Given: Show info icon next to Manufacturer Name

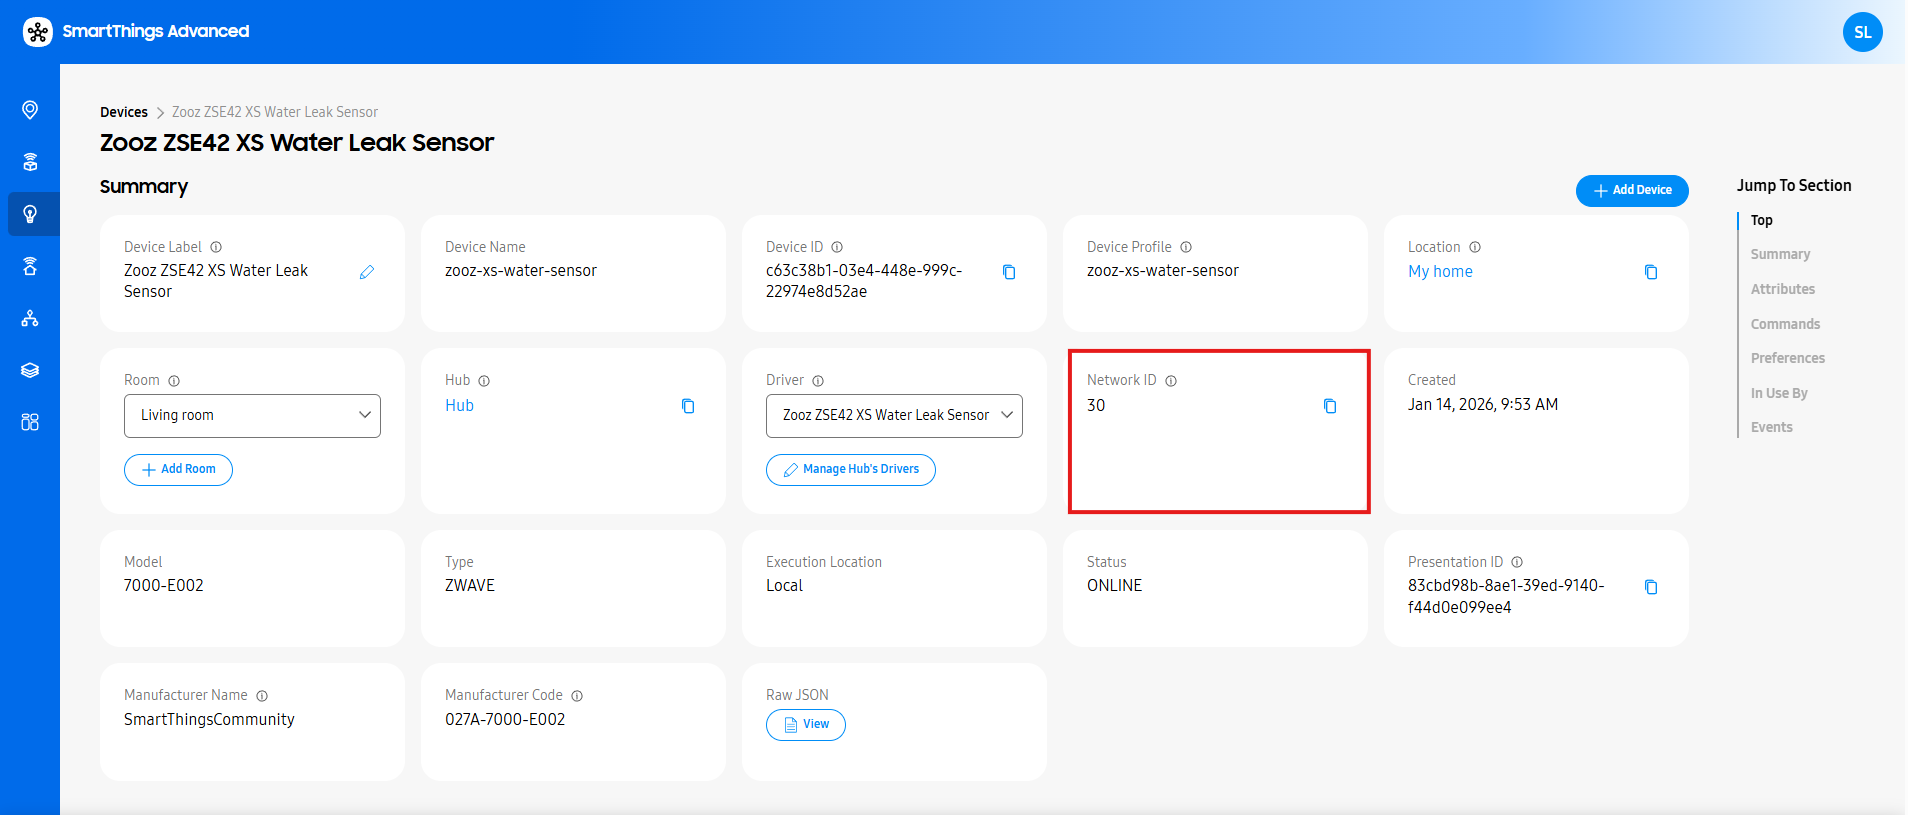Looking at the screenshot, I should [x=262, y=696].
